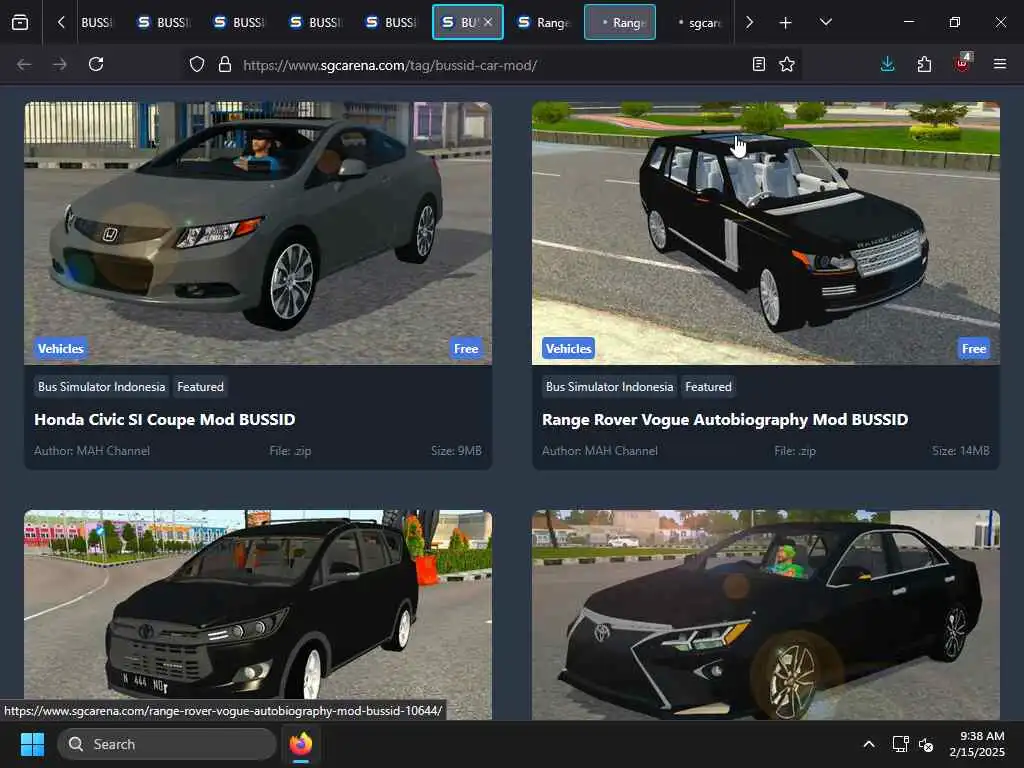The image size is (1024, 768).
Task: Click 'Size: 14MB' text
Action: click(x=961, y=451)
